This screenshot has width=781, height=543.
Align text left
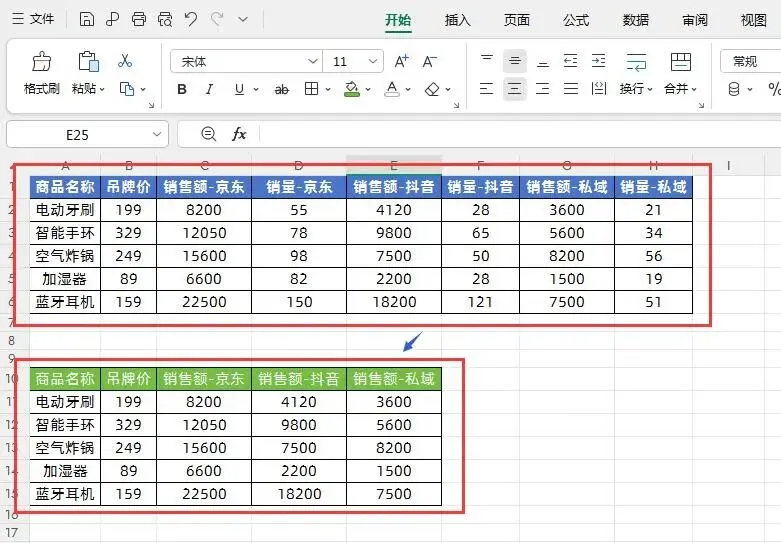(x=487, y=89)
